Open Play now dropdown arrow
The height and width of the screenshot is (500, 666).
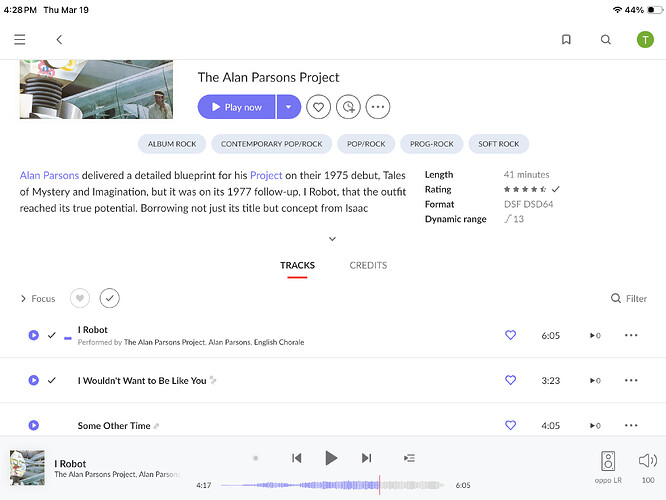click(x=289, y=107)
